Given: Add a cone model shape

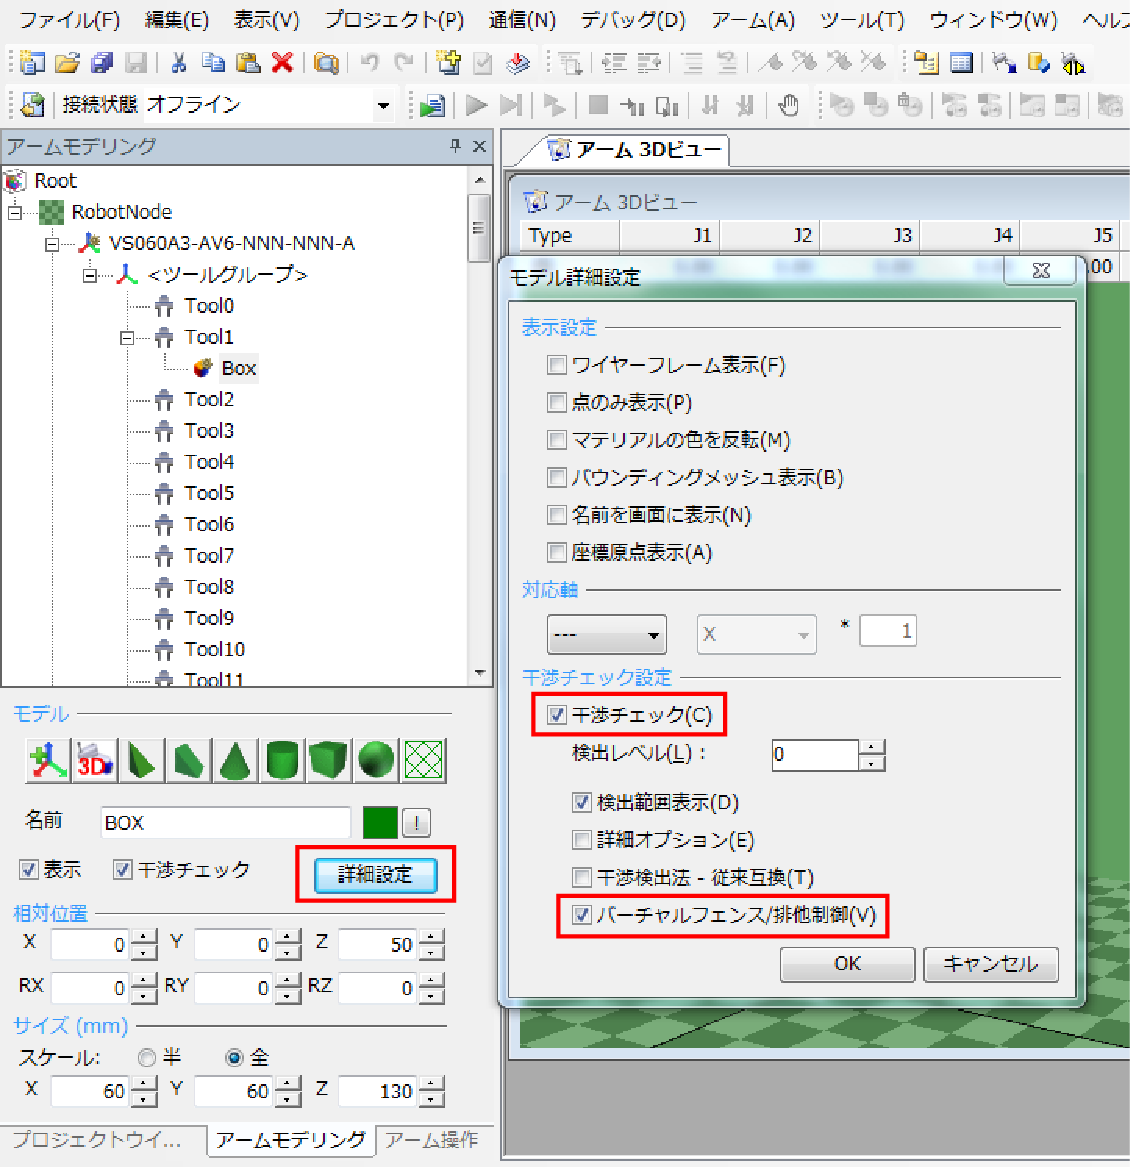Looking at the screenshot, I should pos(234,761).
